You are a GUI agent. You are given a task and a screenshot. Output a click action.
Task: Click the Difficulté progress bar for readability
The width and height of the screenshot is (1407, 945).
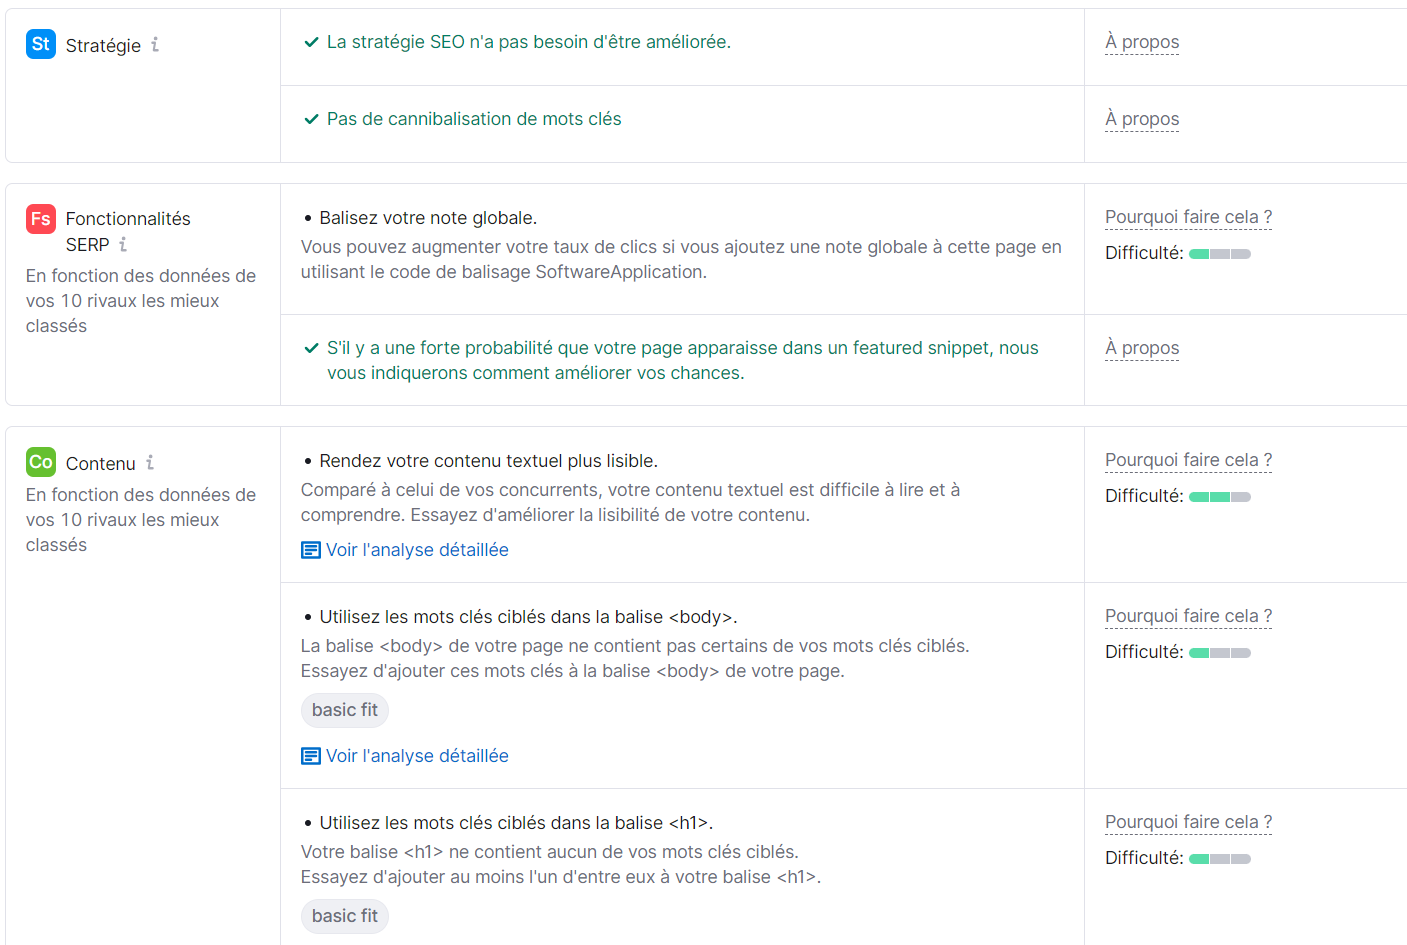[x=1219, y=496]
